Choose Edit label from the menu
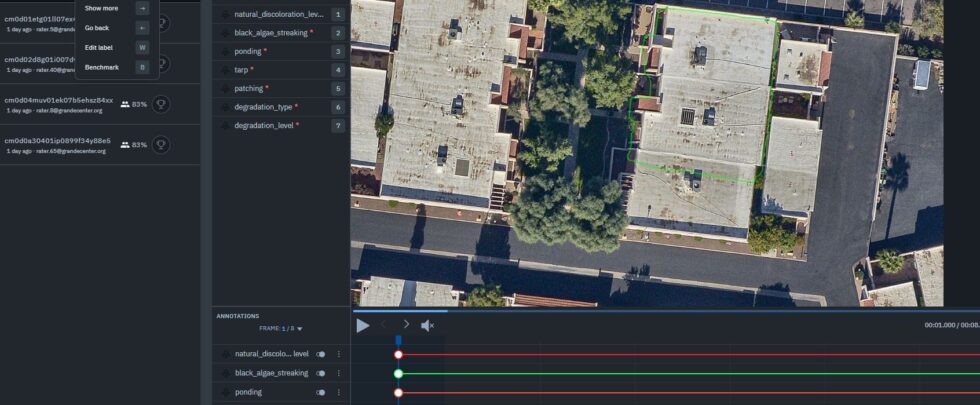The height and width of the screenshot is (405, 980). pos(98,47)
